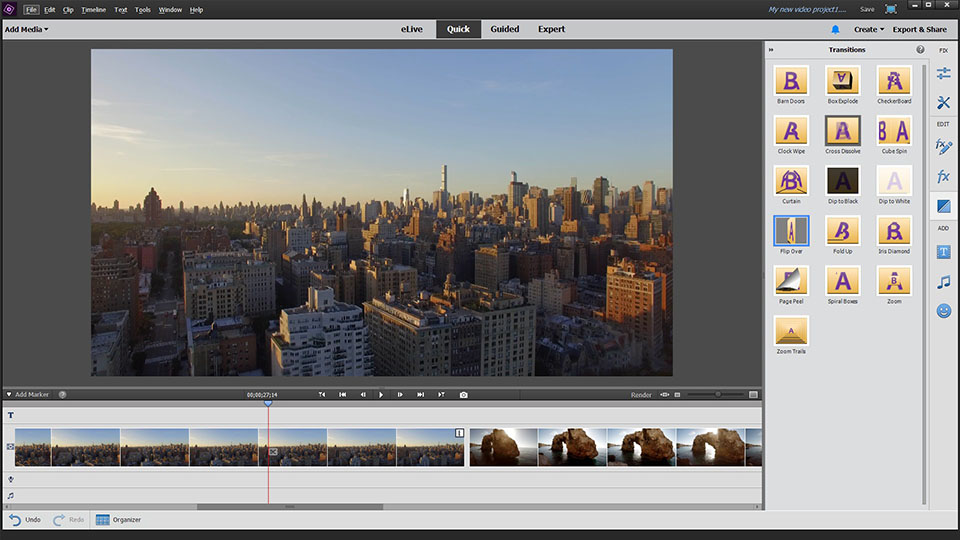
Task: Open the Music note panel
Action: (943, 282)
